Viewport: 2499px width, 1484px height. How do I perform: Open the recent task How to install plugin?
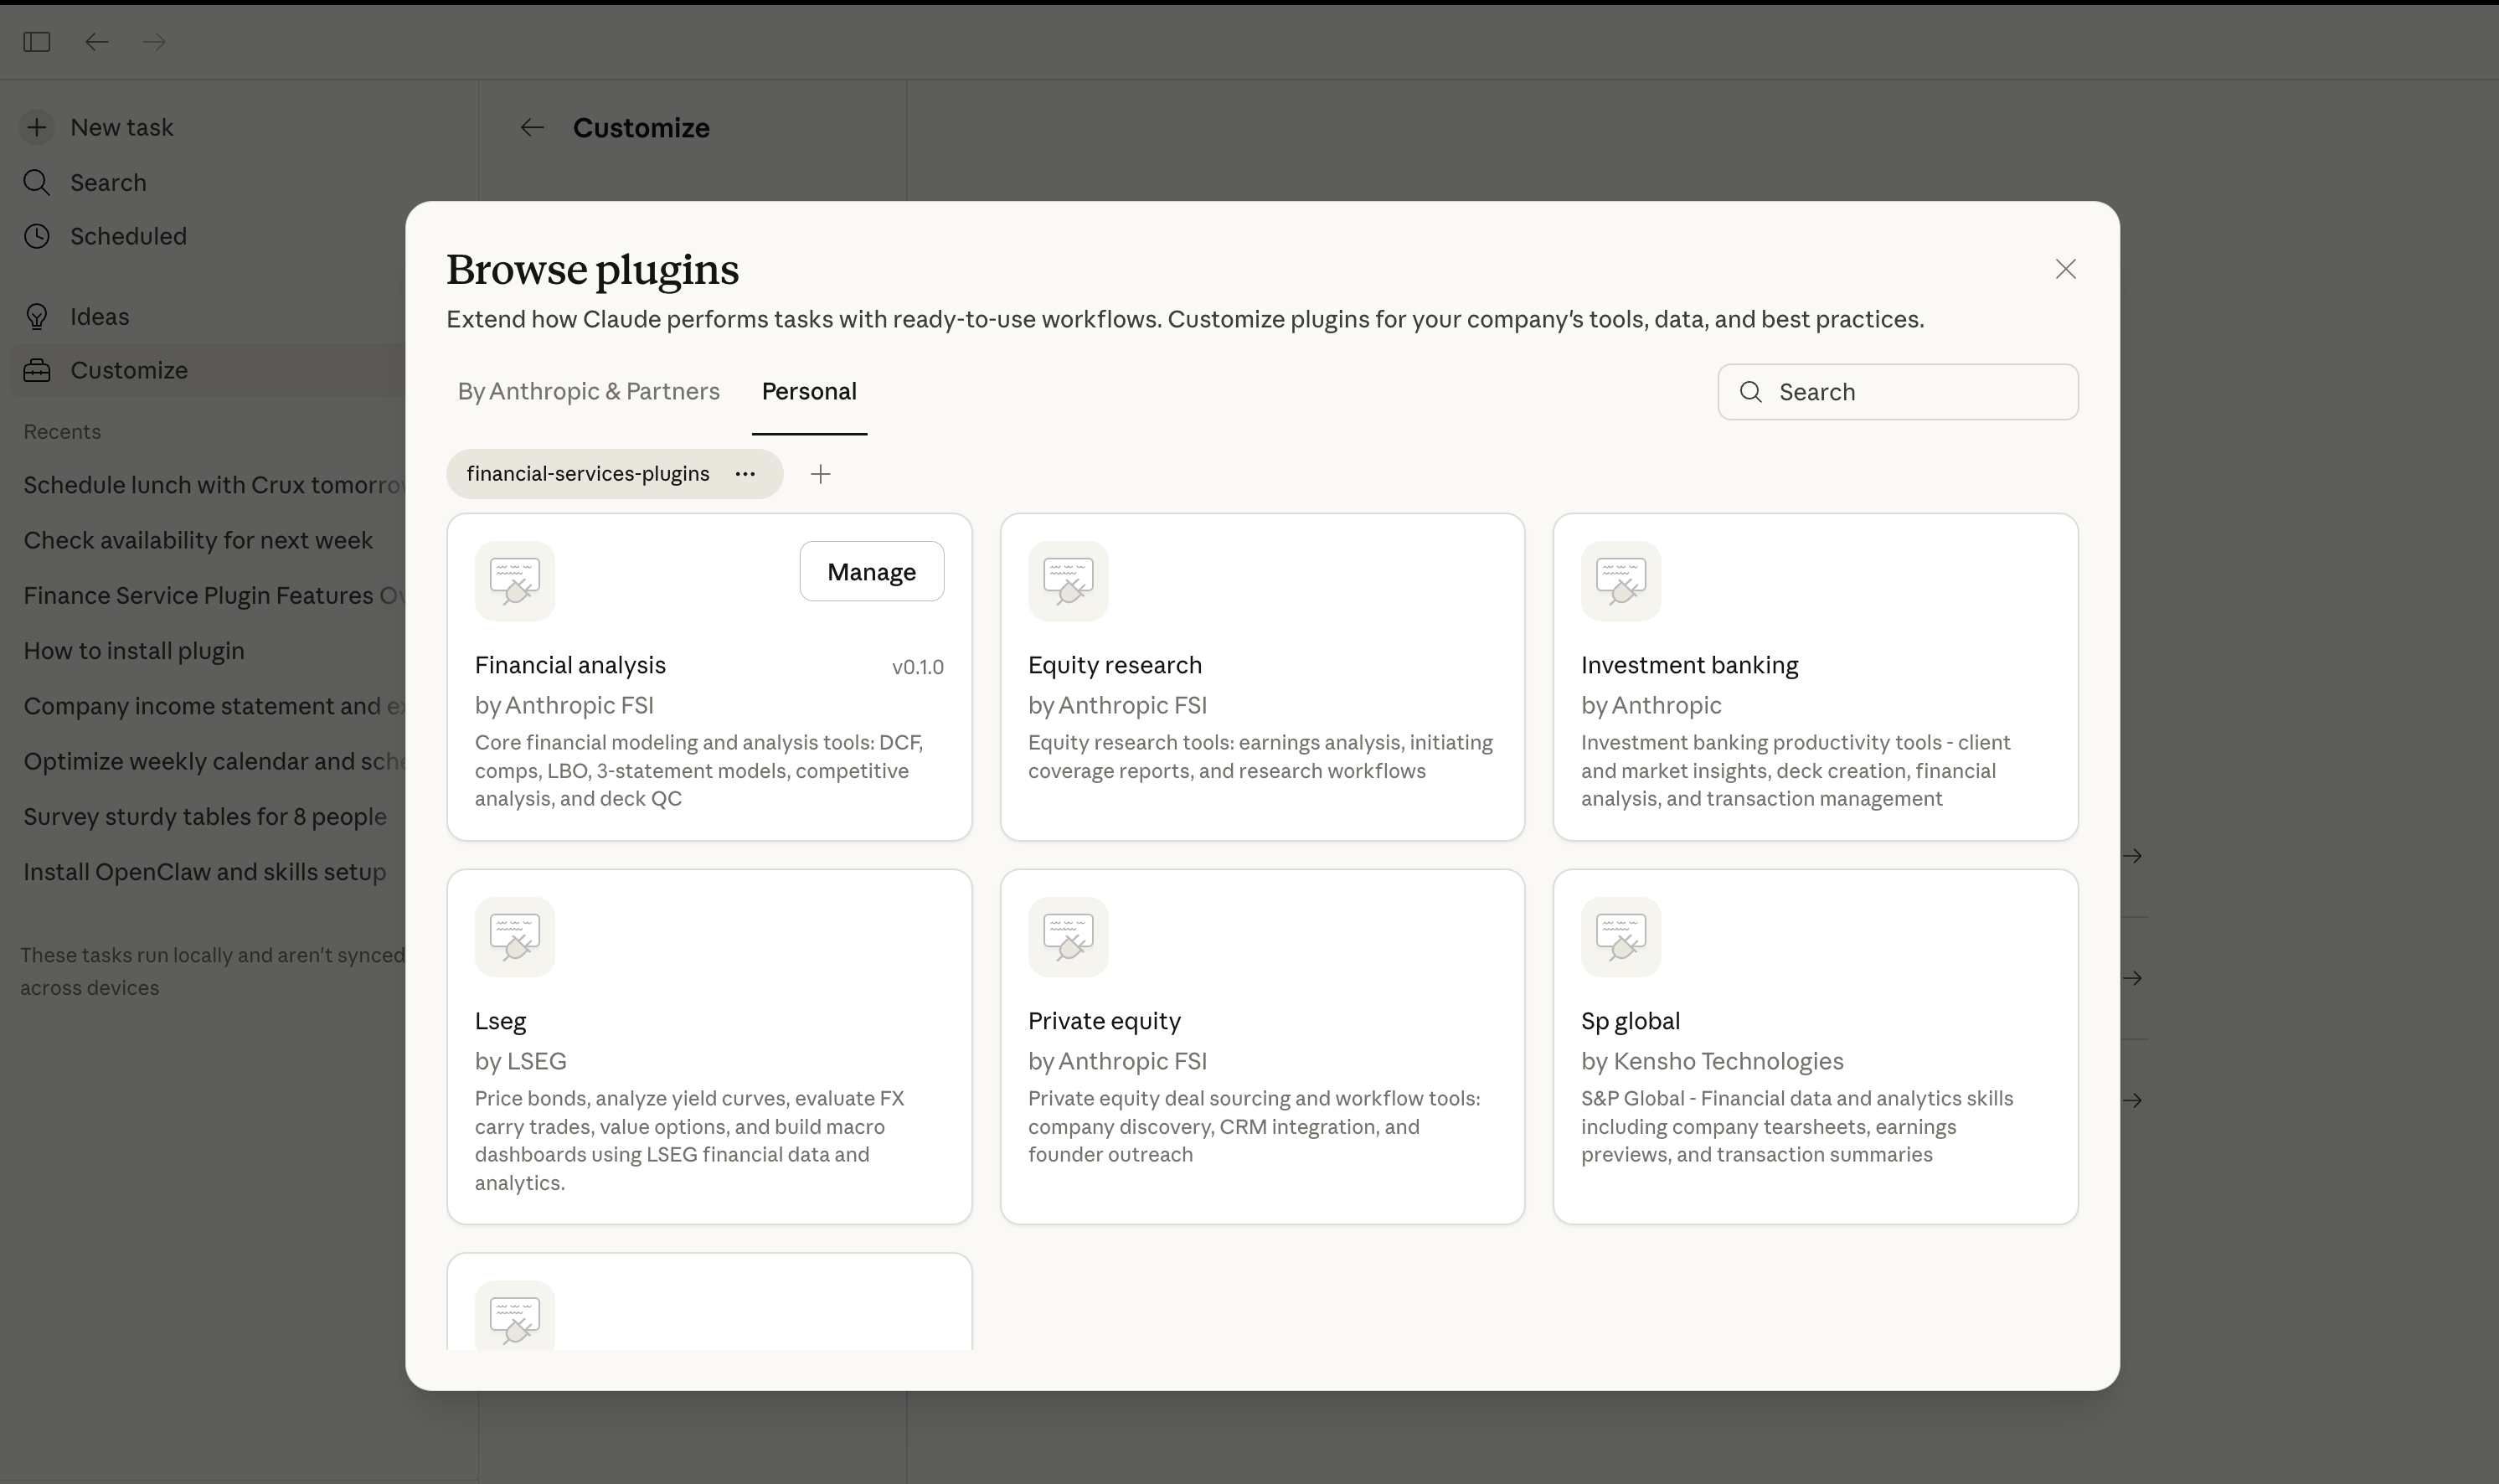134,650
